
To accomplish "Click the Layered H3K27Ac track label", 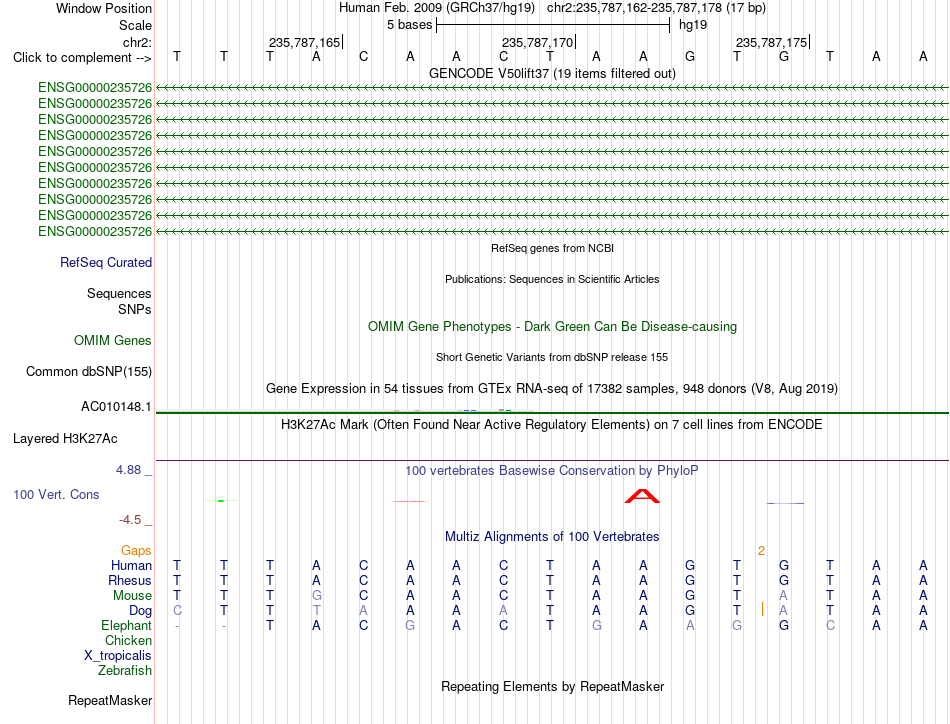I will 65,438.
